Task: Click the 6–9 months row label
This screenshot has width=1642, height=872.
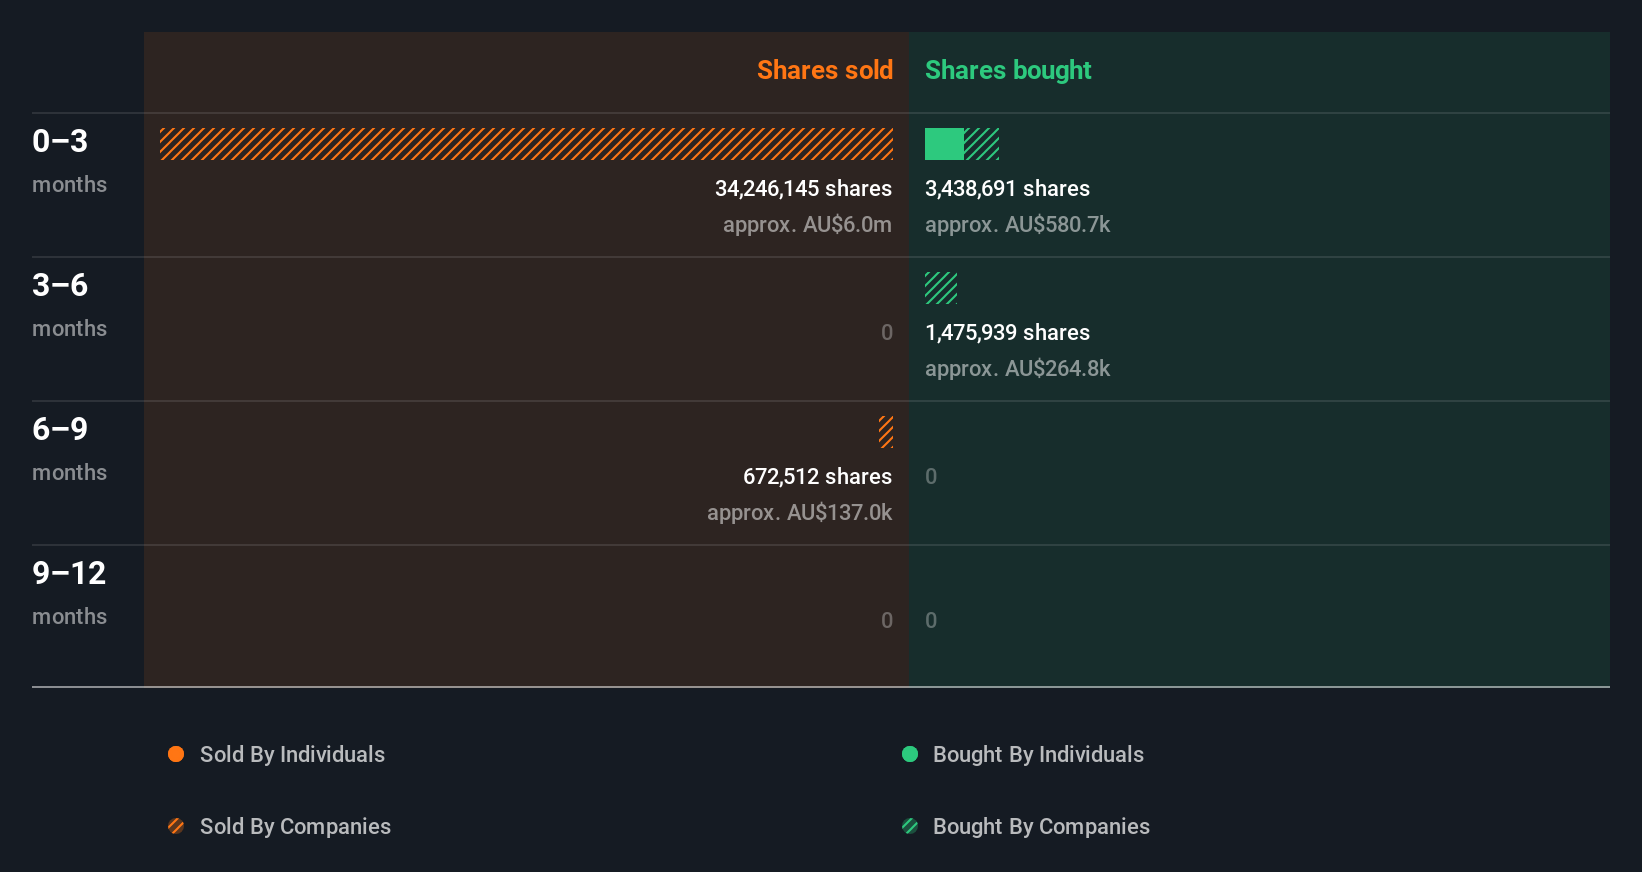Action: tap(69, 448)
